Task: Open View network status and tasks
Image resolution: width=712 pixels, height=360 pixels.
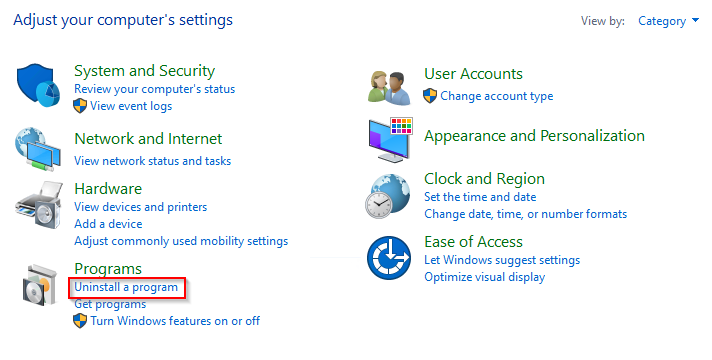Action: 153,161
